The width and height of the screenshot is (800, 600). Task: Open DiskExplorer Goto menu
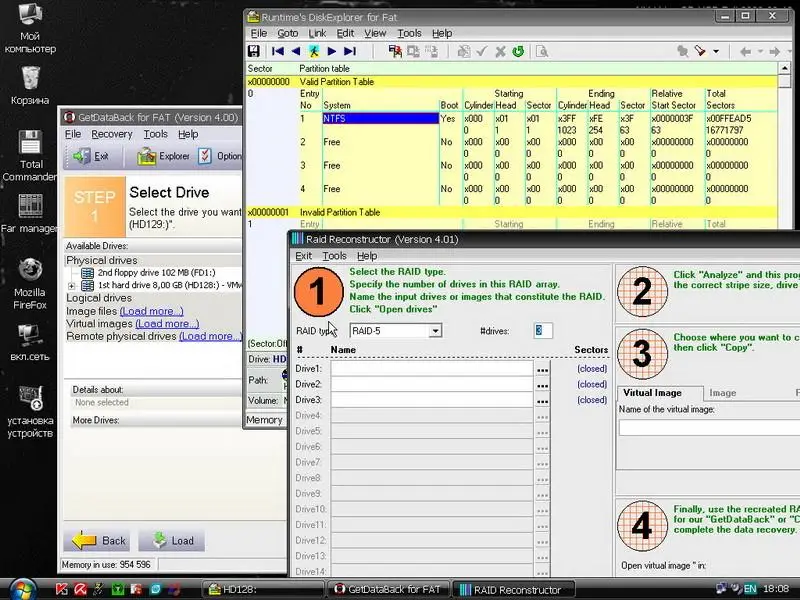coord(288,33)
